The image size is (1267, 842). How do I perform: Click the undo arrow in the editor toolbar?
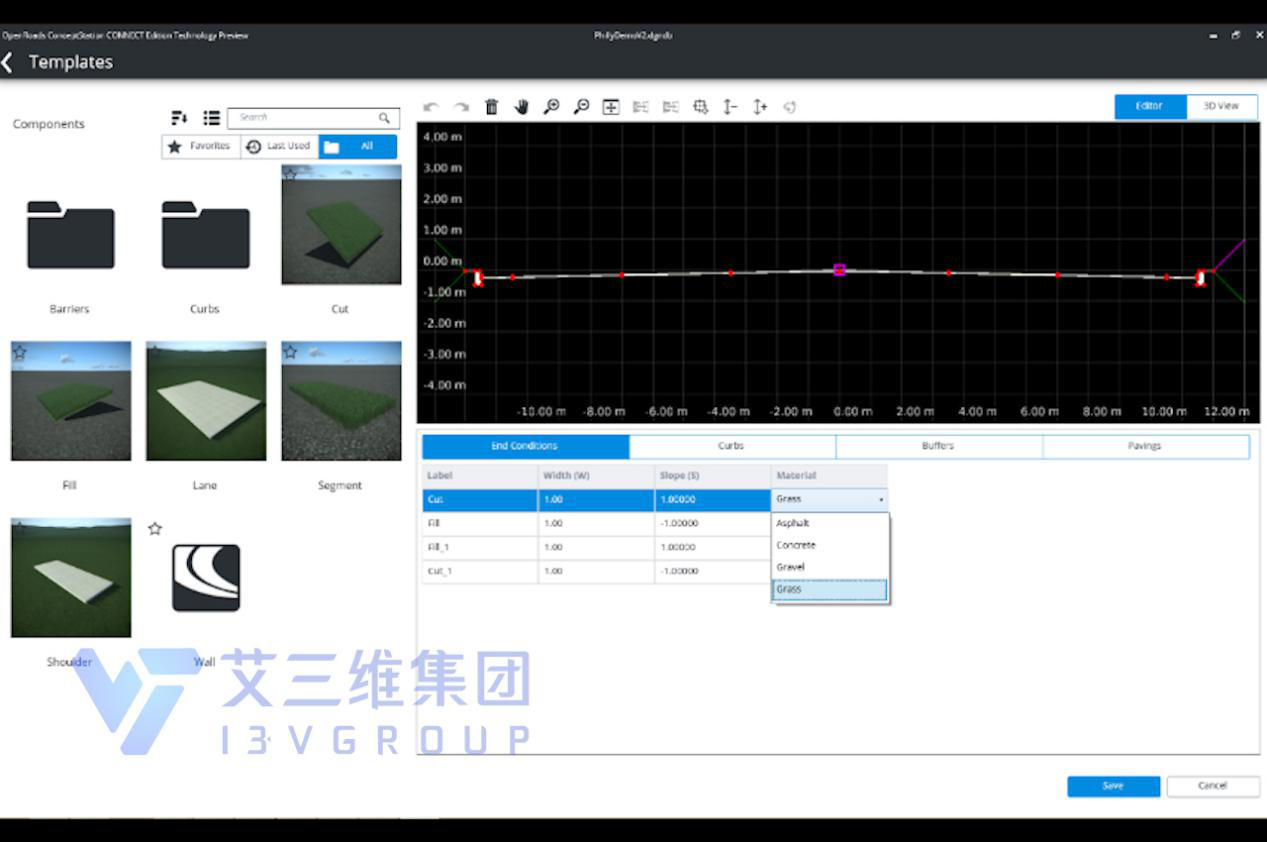(x=431, y=107)
